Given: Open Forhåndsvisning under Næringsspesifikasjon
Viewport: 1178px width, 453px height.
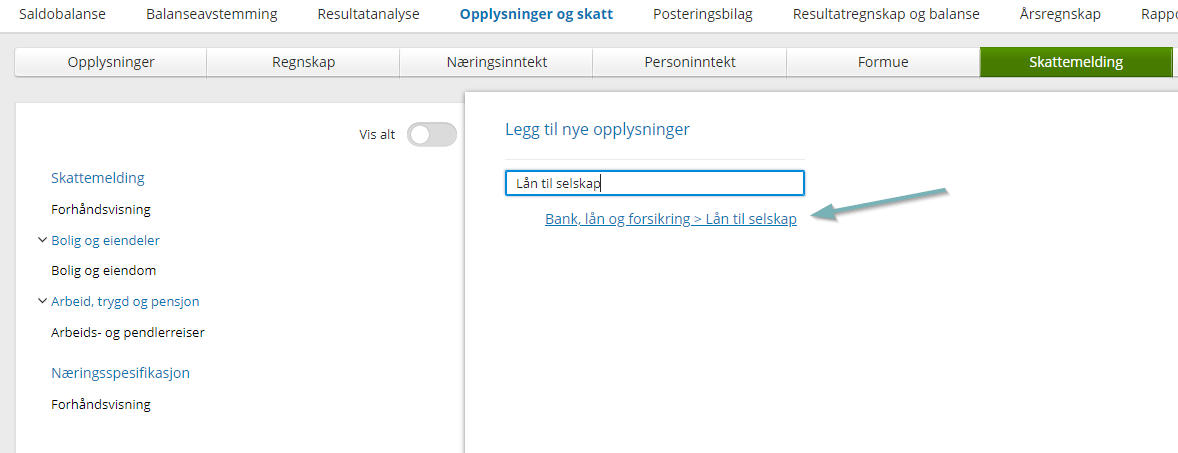Looking at the screenshot, I should pos(101,404).
